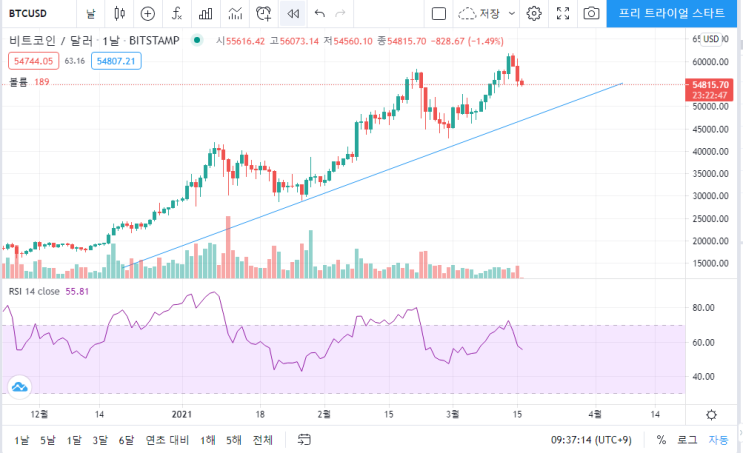Select the 6달 range

click(x=126, y=440)
